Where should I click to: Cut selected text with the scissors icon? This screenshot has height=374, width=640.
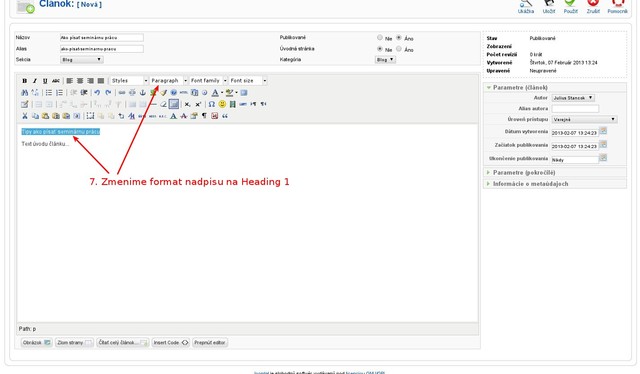point(24,116)
